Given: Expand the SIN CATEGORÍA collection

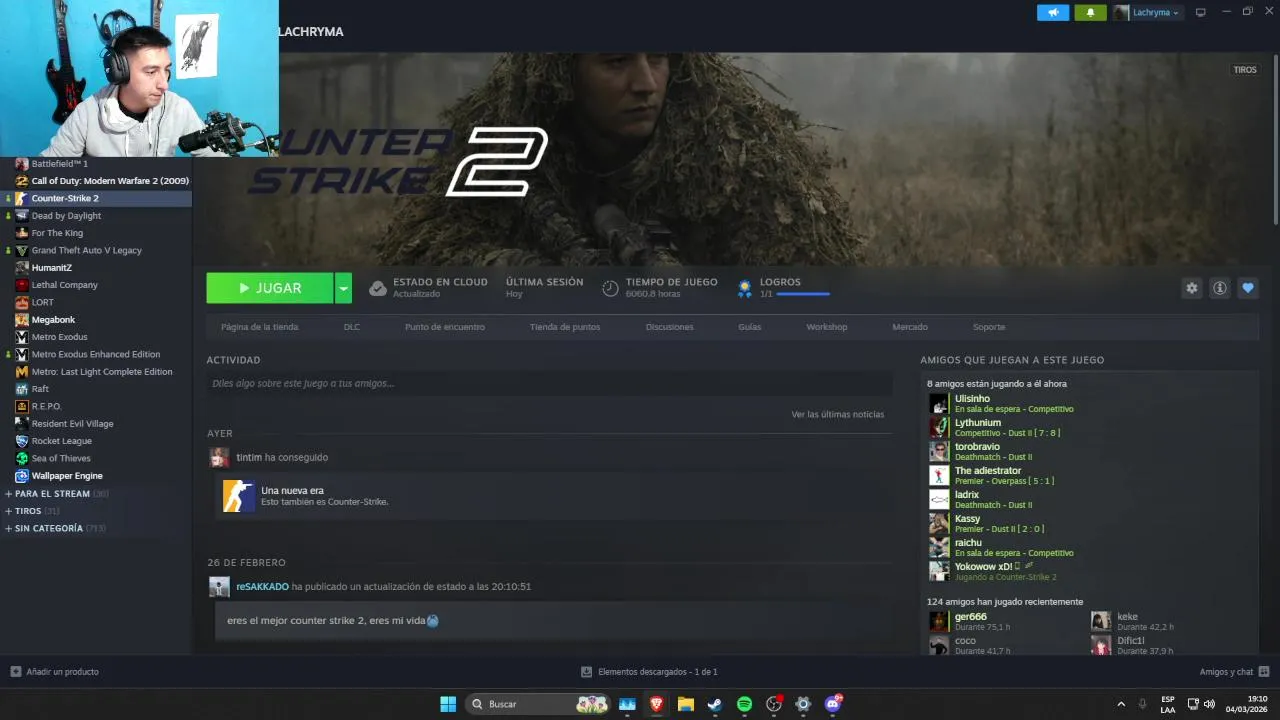Looking at the screenshot, I should tap(9, 528).
